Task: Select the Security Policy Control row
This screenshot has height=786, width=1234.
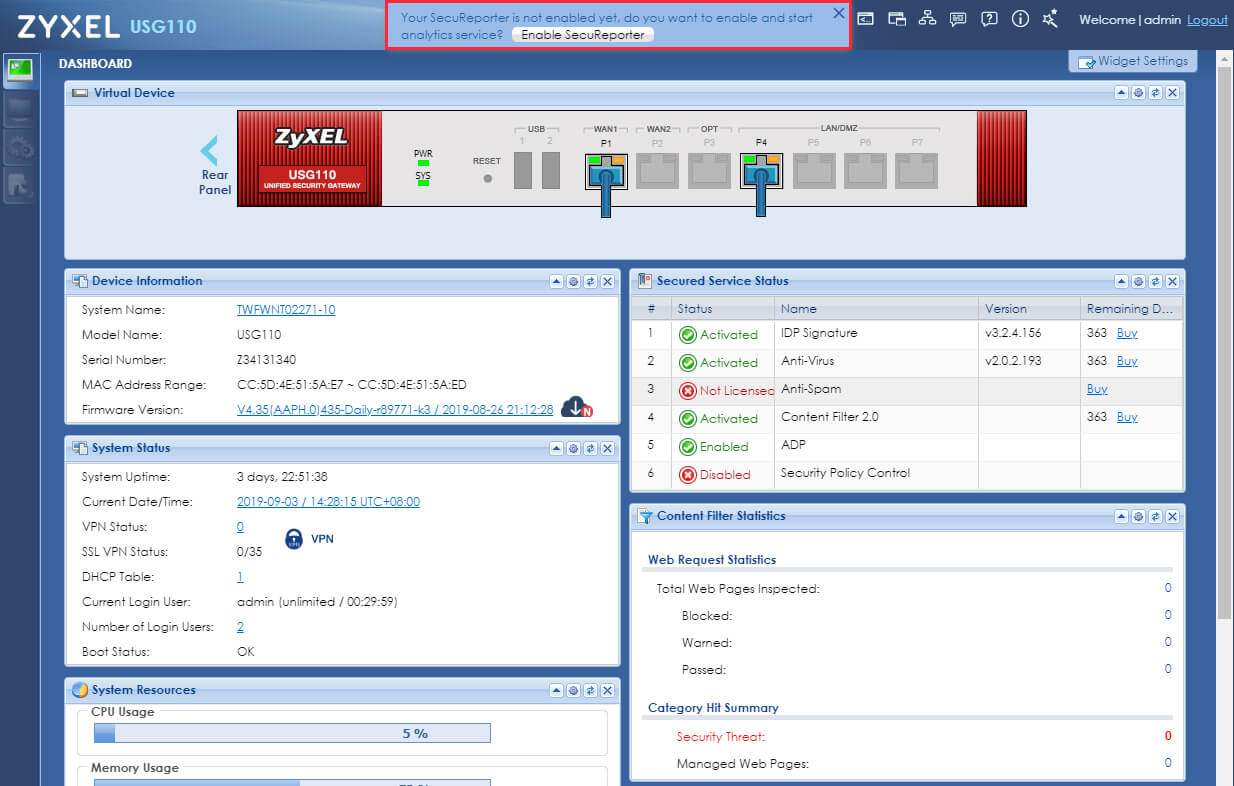Action: point(906,474)
